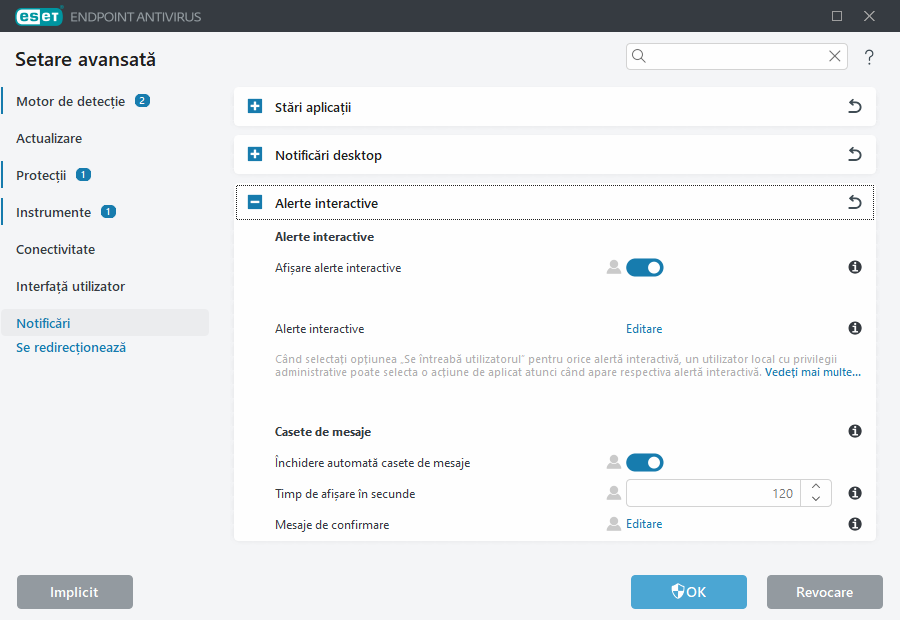Increase display time with the up arrow
The width and height of the screenshot is (900, 620).
click(817, 486)
